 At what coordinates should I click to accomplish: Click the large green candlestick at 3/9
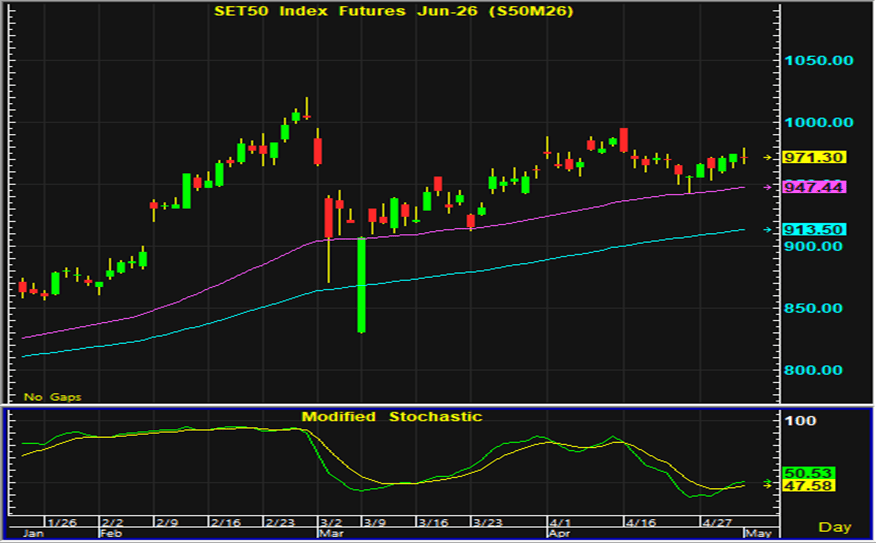(x=361, y=285)
